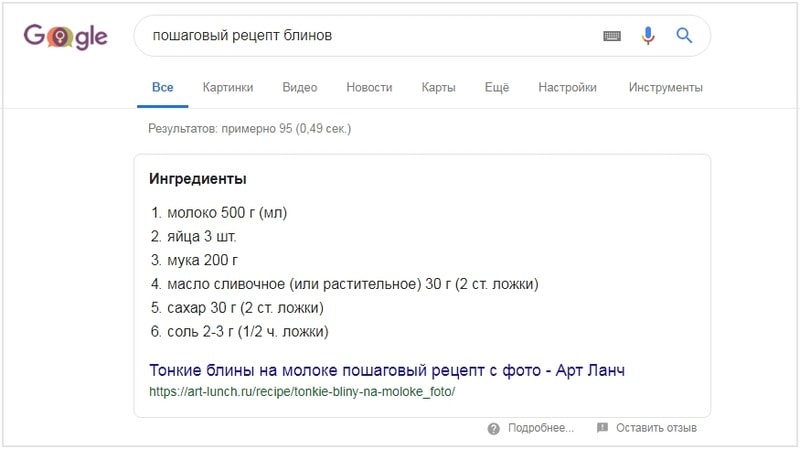Click the feedback flag icon
This screenshot has width=800, height=449.
pos(602,428)
